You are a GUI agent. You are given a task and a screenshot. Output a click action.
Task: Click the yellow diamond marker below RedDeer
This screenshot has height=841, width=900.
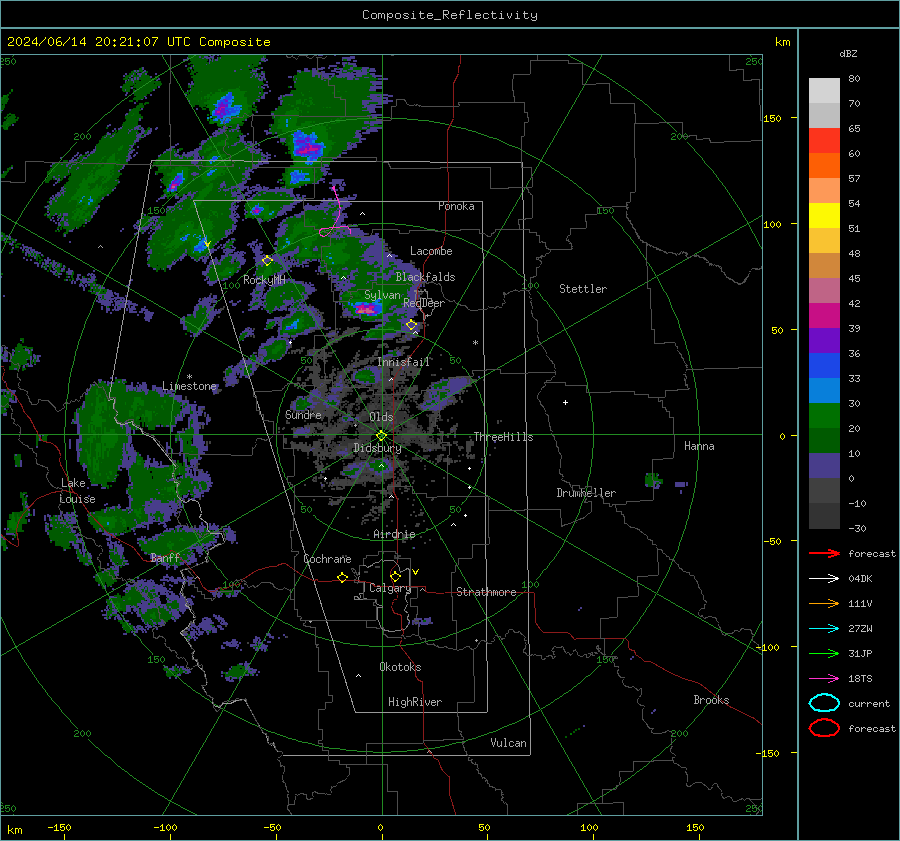click(x=412, y=325)
